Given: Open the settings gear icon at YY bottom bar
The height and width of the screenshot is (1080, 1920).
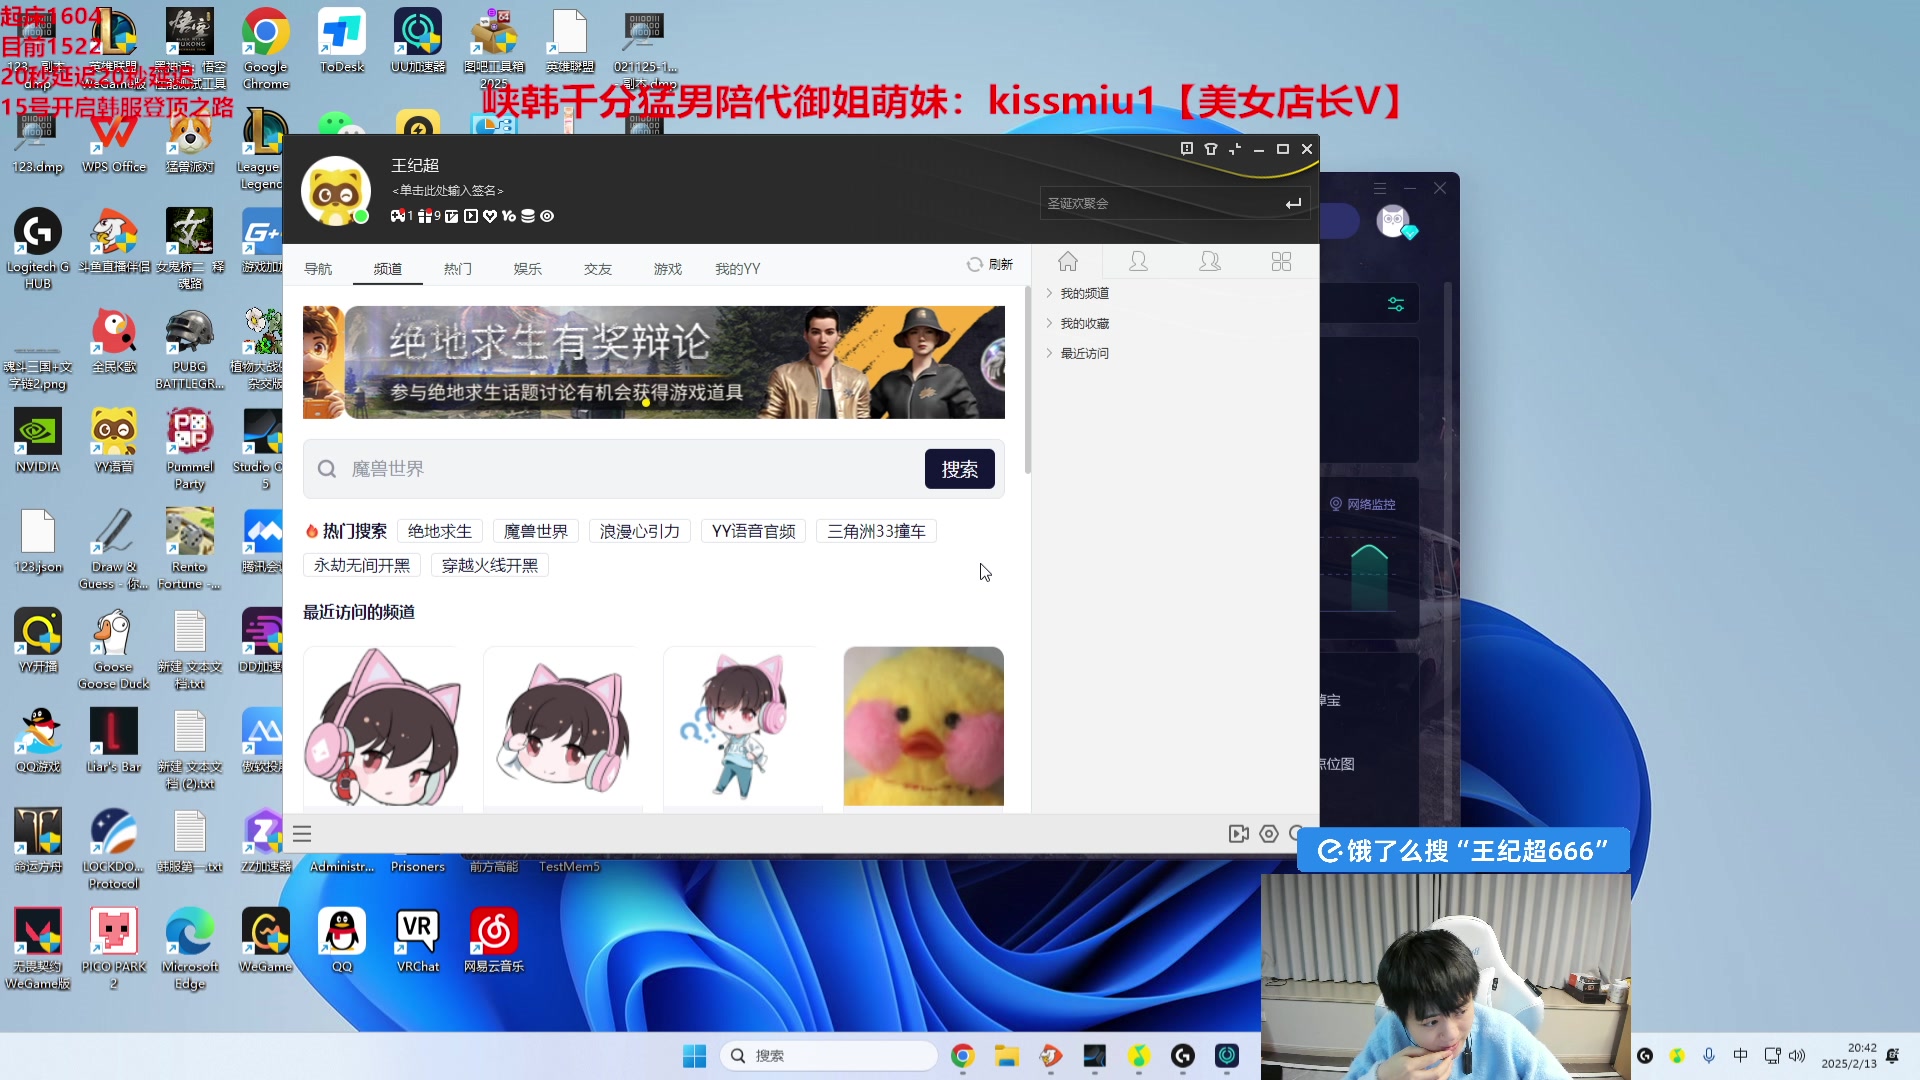Looking at the screenshot, I should tap(1269, 834).
